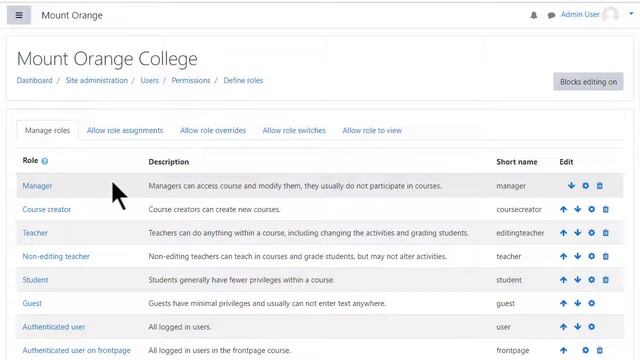
Task: Click the 'editingteacher' short name cell
Action: (520, 233)
